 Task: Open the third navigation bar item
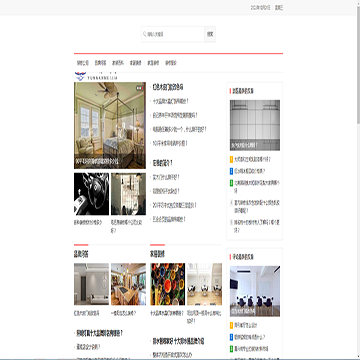(118, 63)
